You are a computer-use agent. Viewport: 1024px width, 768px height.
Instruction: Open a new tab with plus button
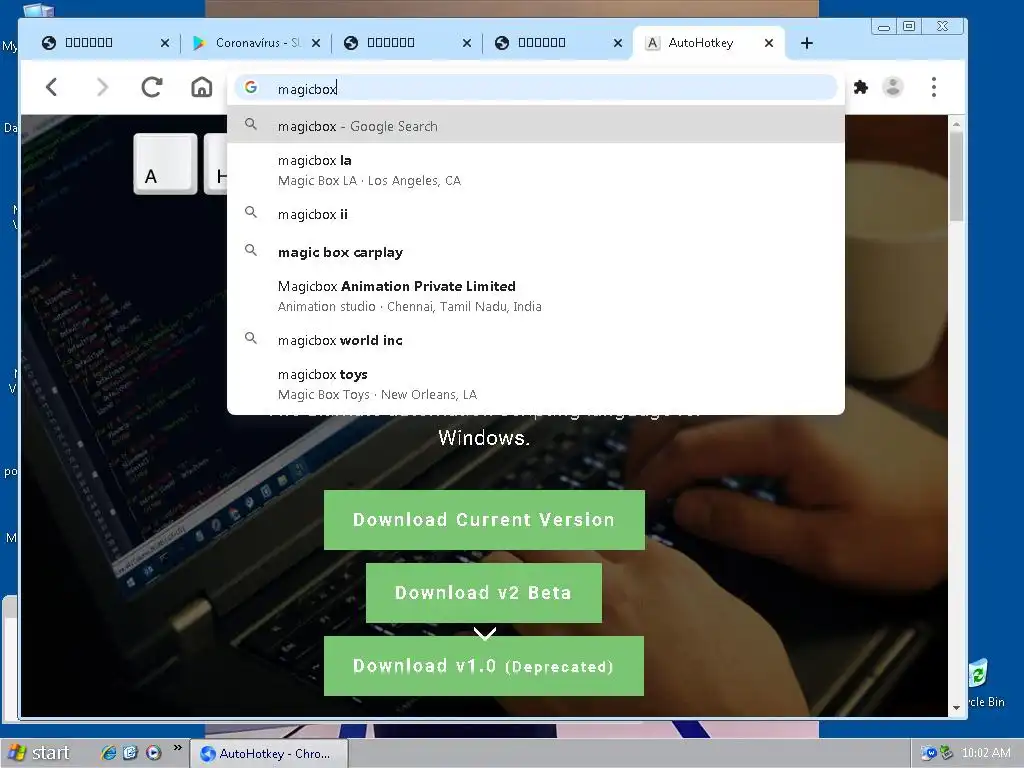tap(807, 43)
